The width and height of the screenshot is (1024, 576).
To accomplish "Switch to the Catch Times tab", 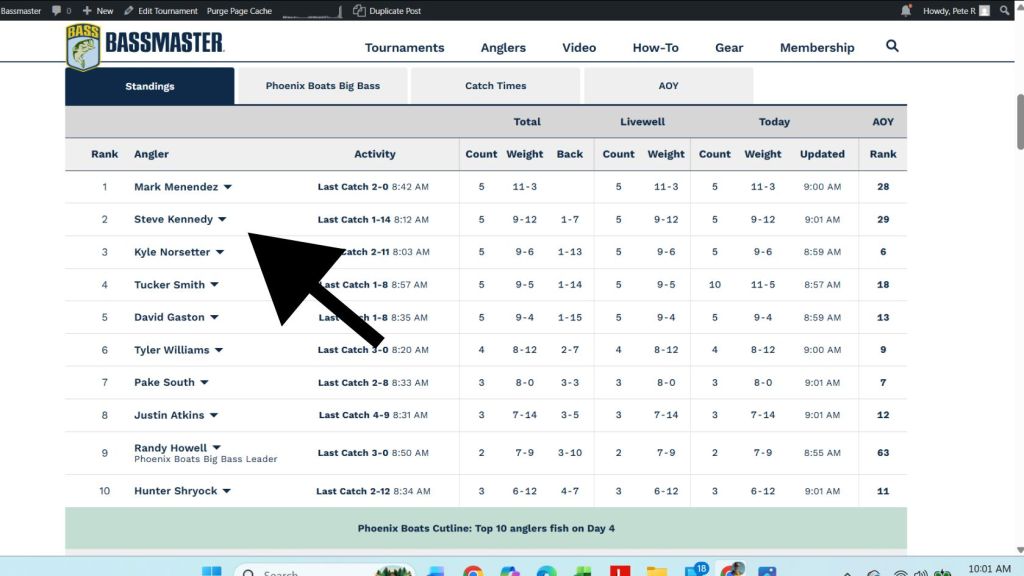I will click(495, 86).
